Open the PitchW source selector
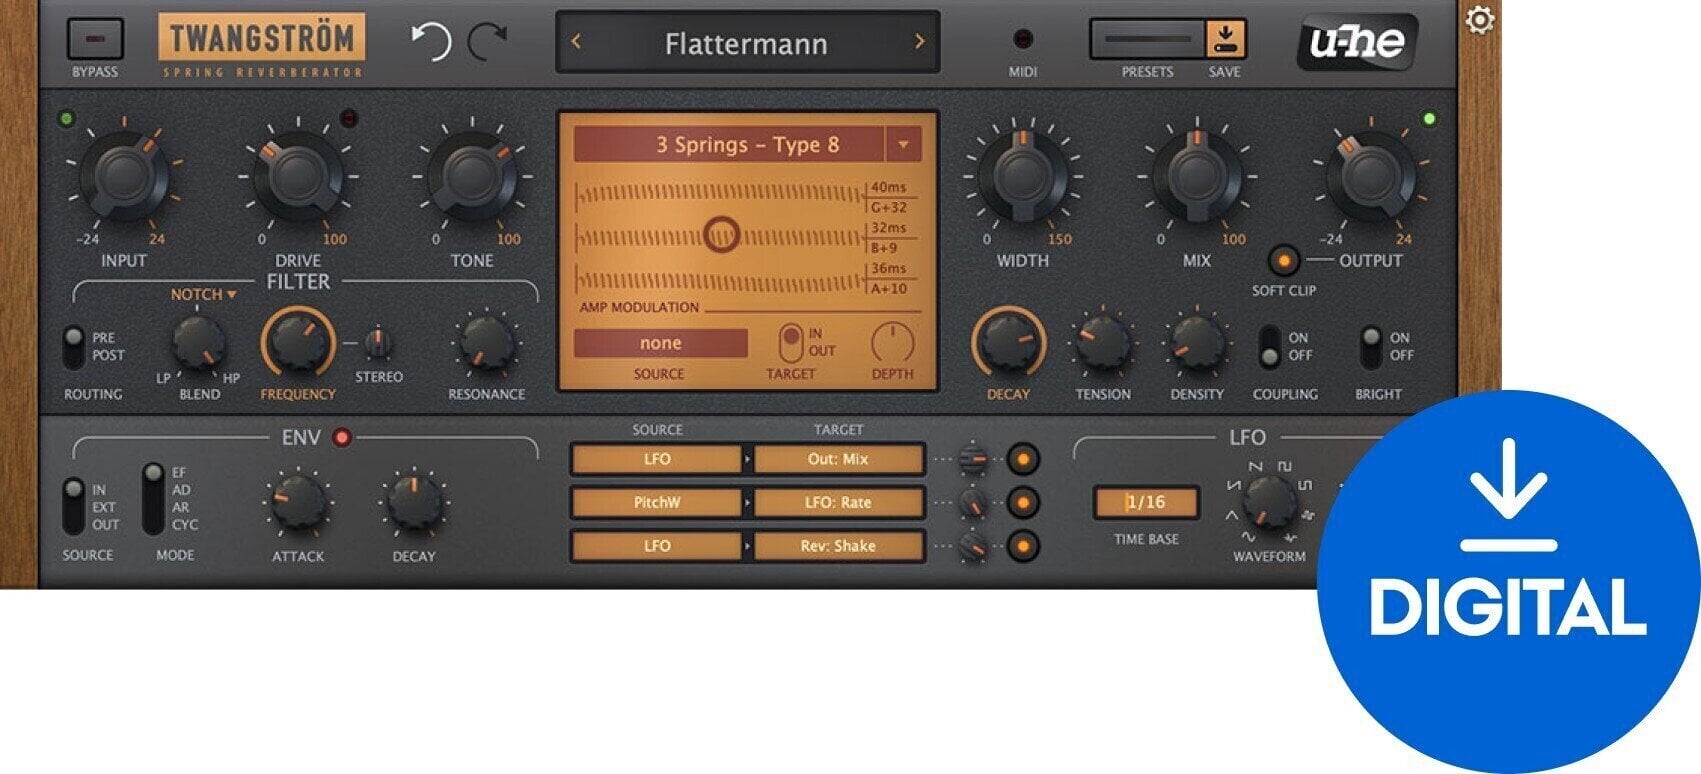This screenshot has height=774, width=1701. (657, 502)
